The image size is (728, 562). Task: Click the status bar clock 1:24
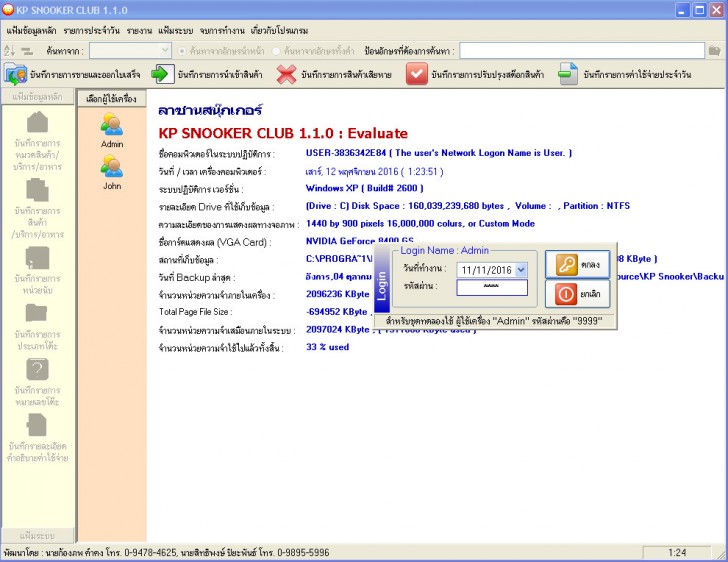pyautogui.click(x=677, y=553)
